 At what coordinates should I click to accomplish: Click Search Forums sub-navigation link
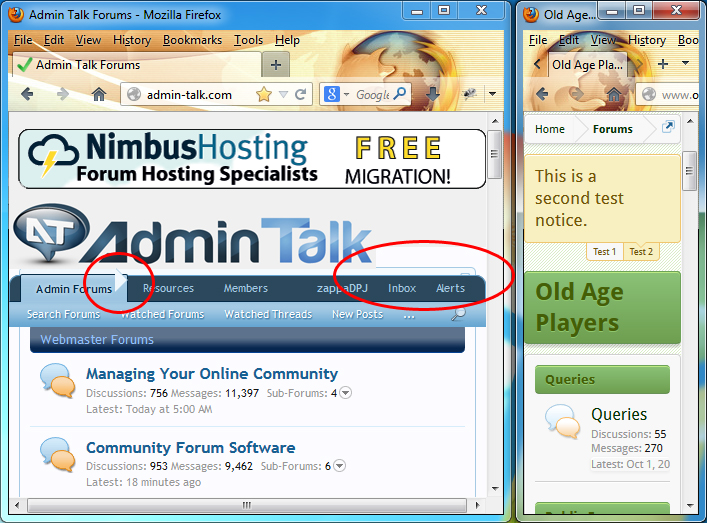63,314
